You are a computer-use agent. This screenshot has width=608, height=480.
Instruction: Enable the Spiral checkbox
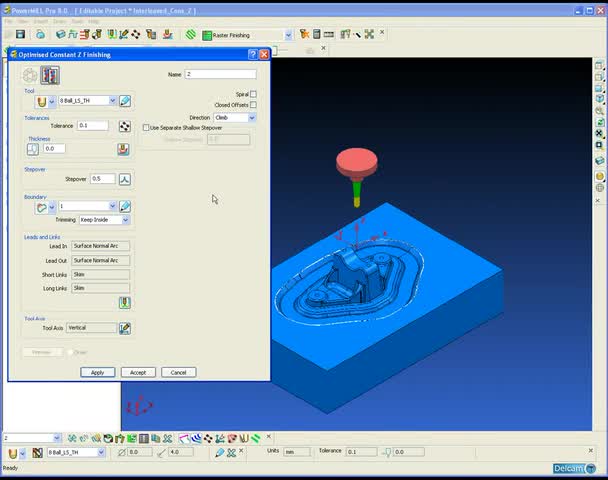coord(253,94)
